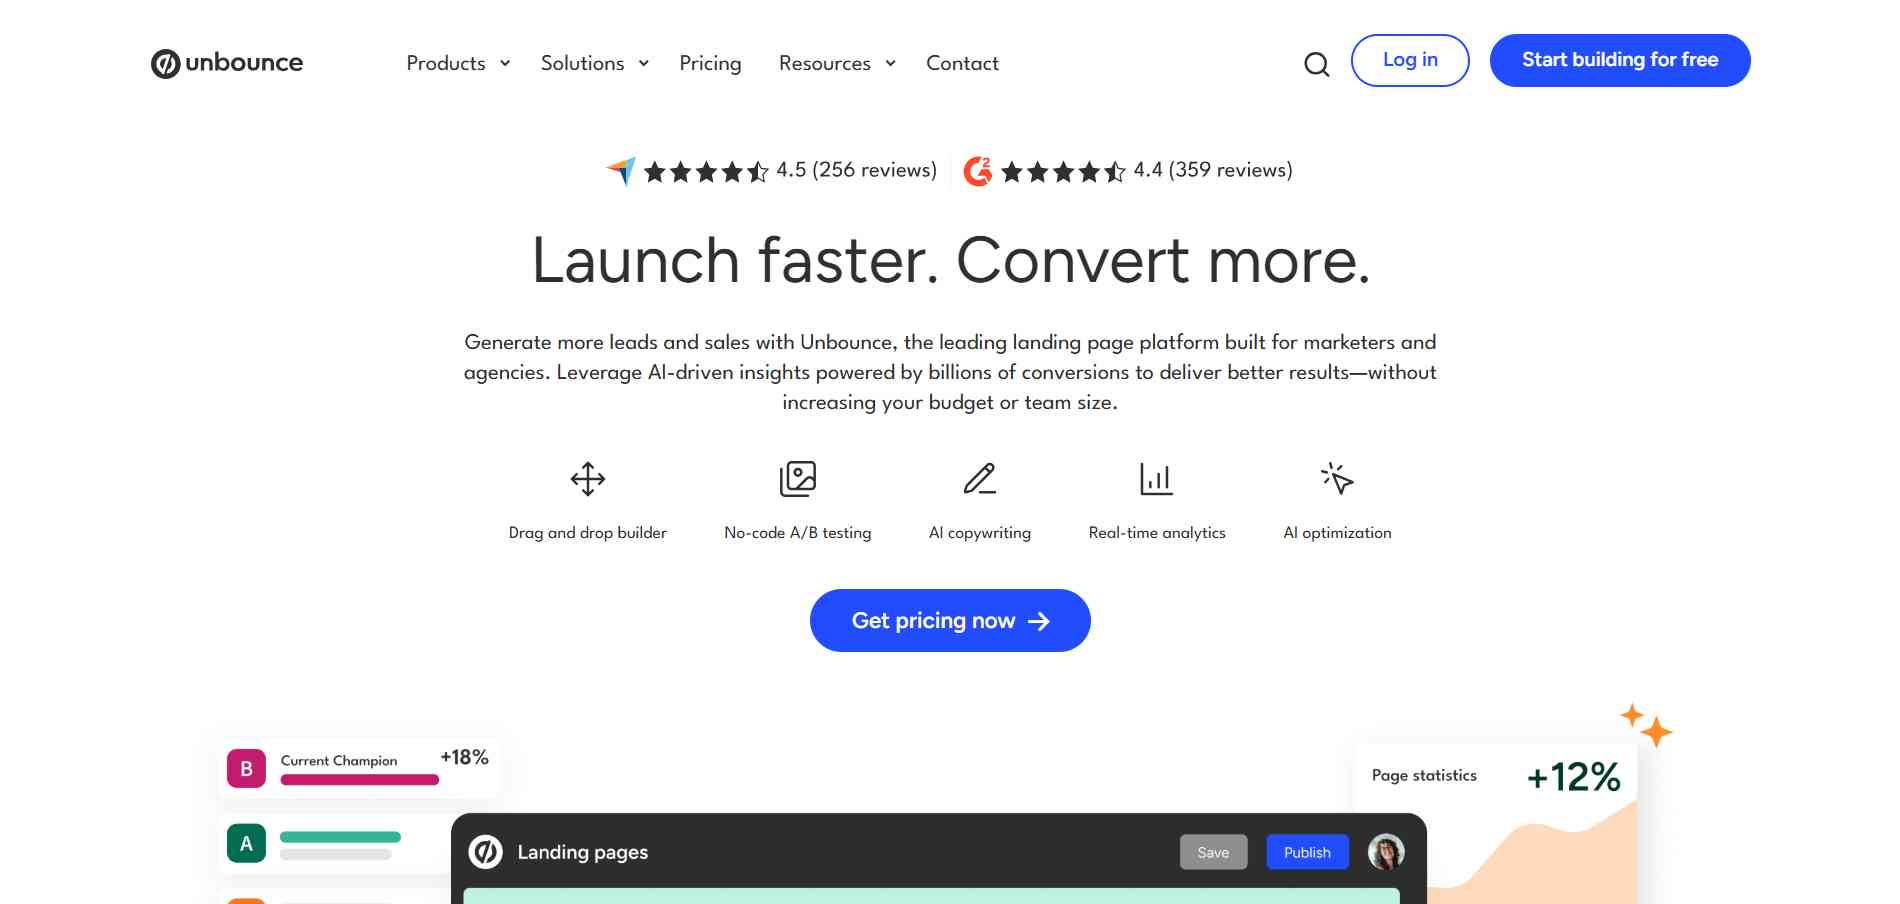Image resolution: width=1900 pixels, height=904 pixels.
Task: Select Contact in the navigation
Action: click(961, 63)
